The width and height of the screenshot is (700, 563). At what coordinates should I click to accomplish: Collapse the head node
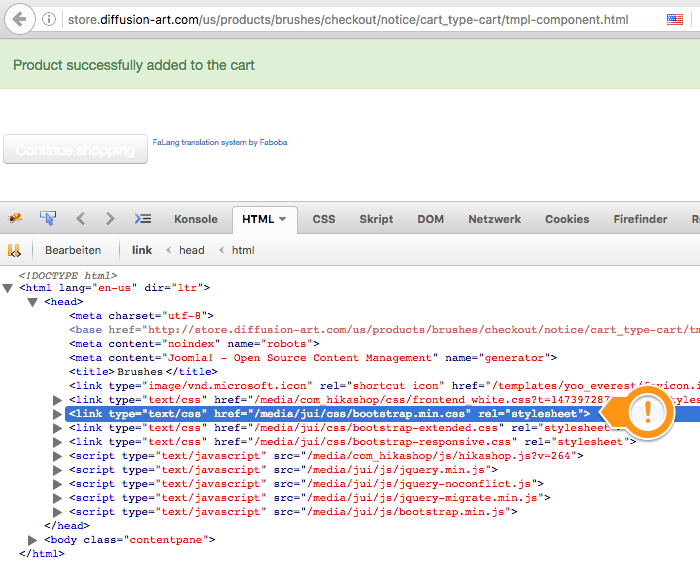coord(32,302)
